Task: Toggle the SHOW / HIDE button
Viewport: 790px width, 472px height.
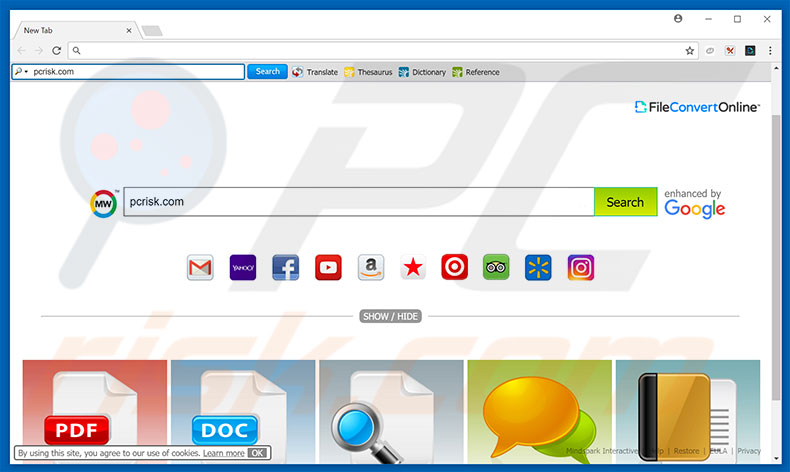Action: pyautogui.click(x=390, y=316)
